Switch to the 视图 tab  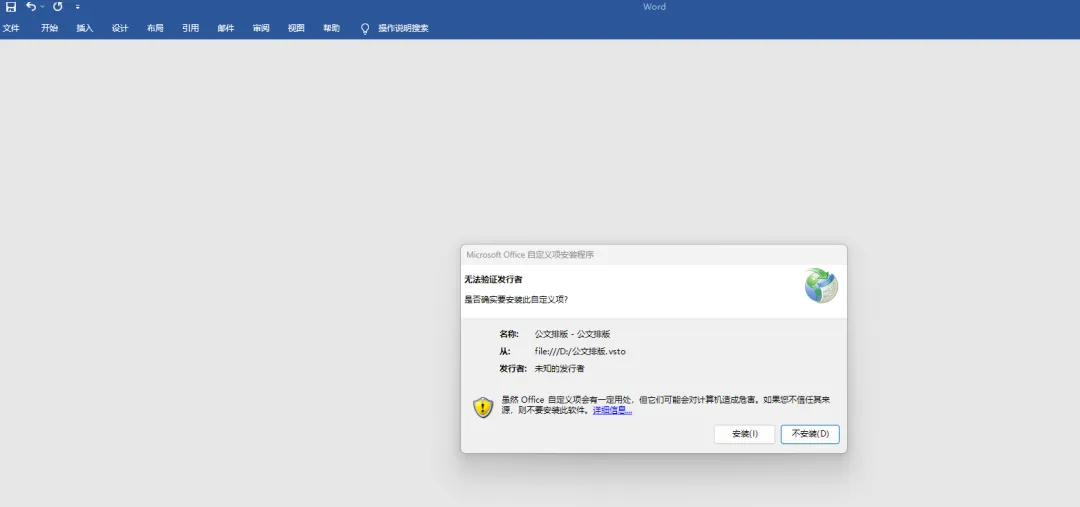click(296, 28)
